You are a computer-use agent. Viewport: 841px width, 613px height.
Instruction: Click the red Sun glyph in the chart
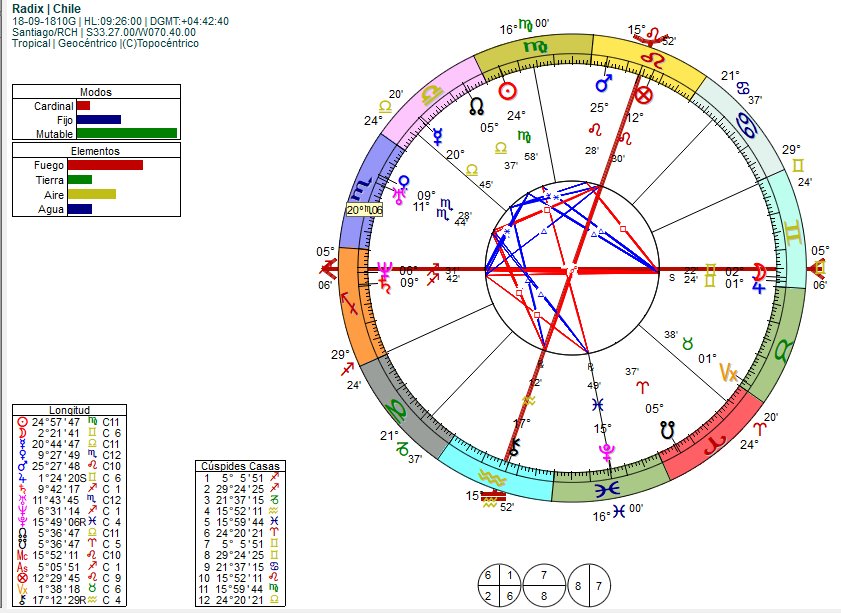pos(507,91)
